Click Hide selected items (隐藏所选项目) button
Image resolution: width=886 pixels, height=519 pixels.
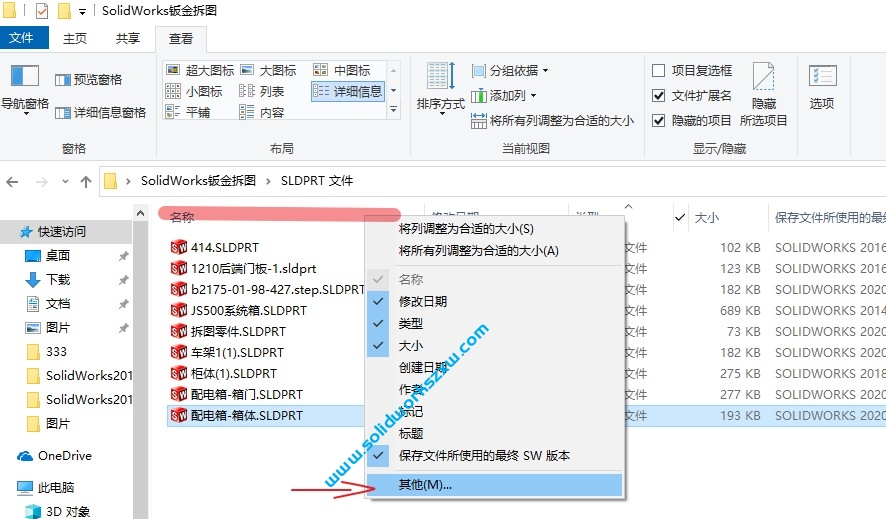pyautogui.click(x=763, y=94)
